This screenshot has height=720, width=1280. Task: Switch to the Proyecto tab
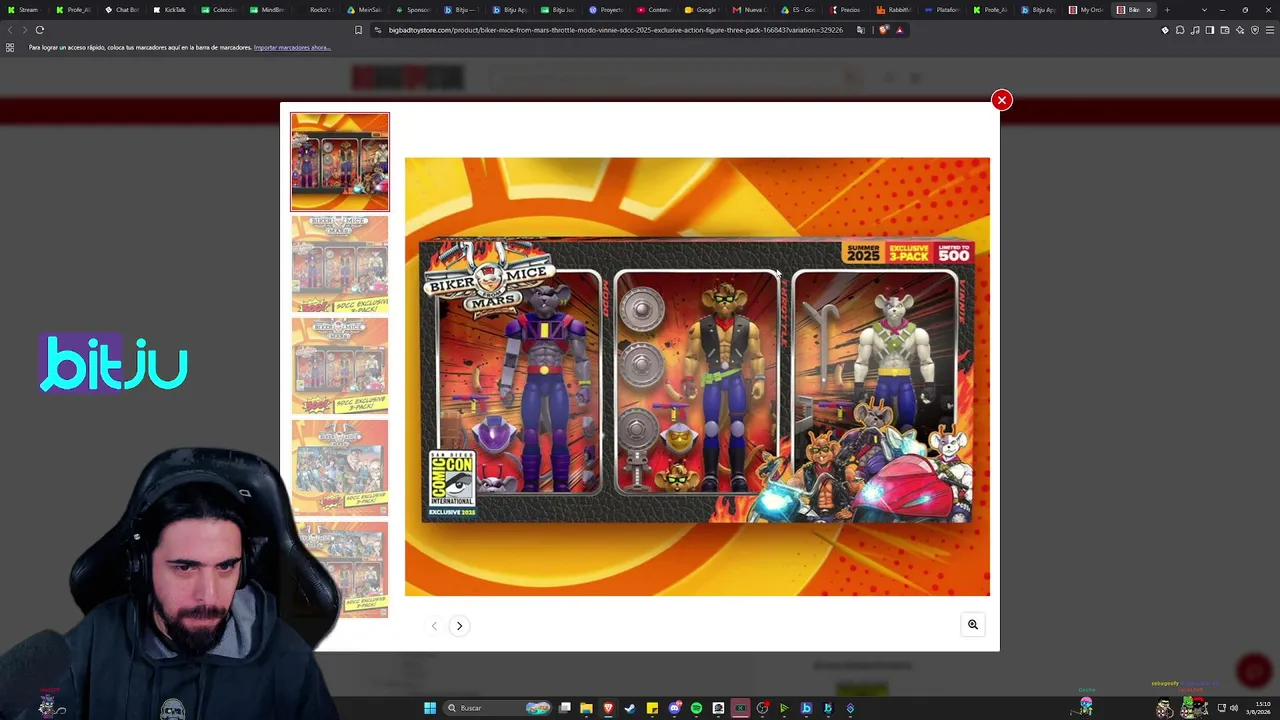607,10
